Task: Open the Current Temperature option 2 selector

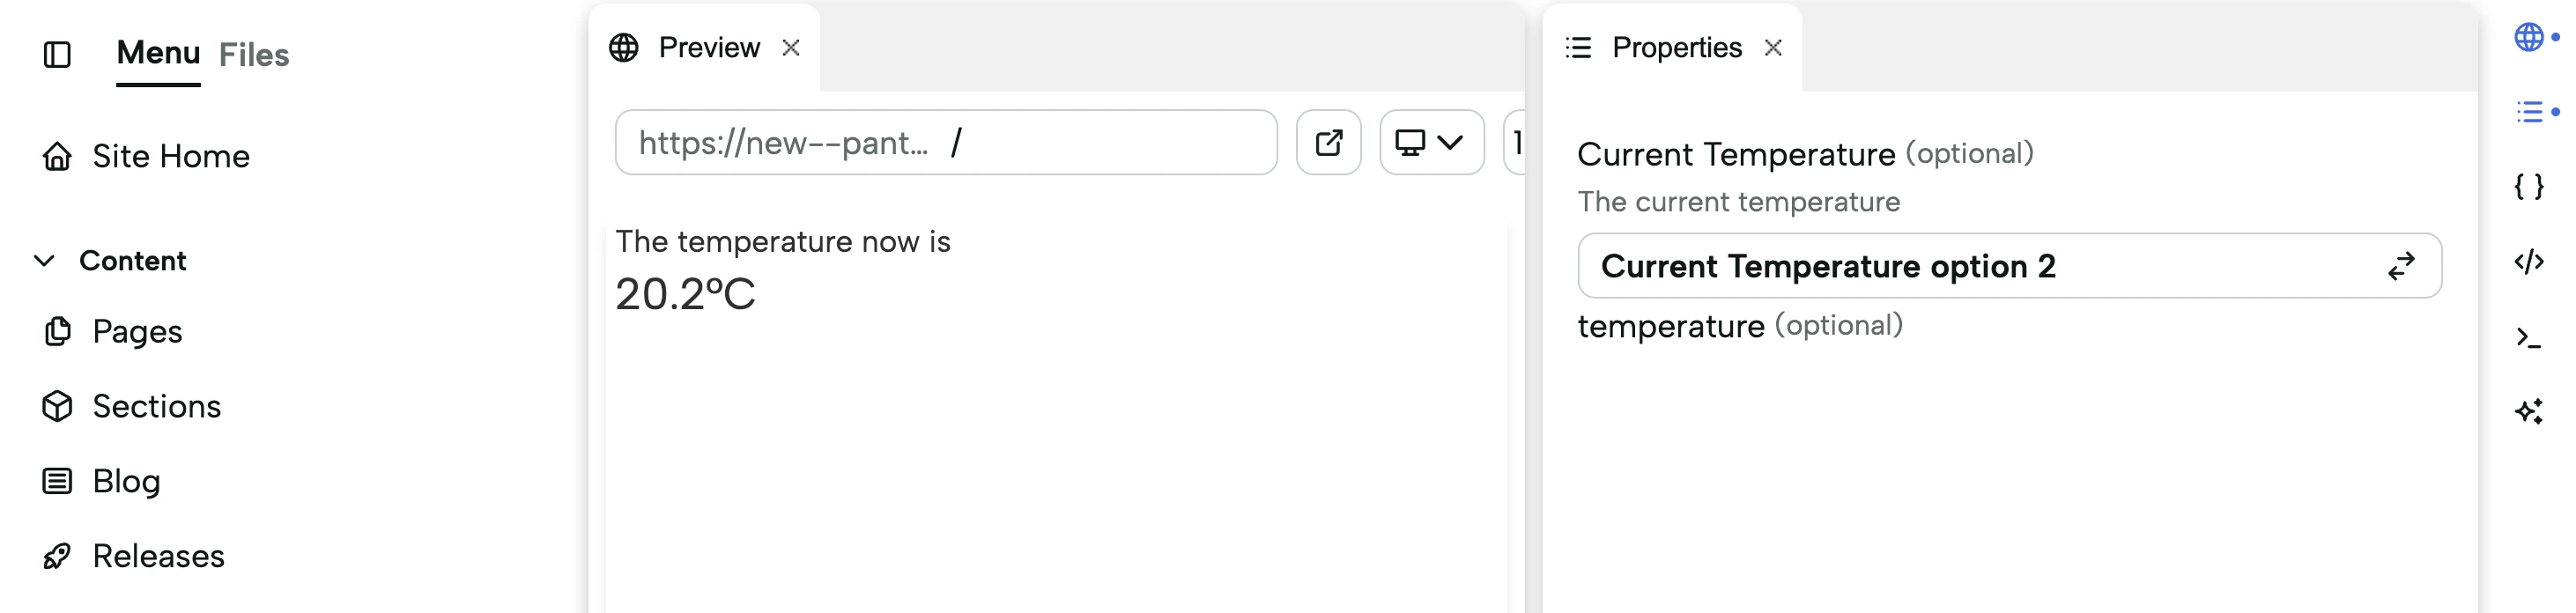Action: coord(2000,266)
